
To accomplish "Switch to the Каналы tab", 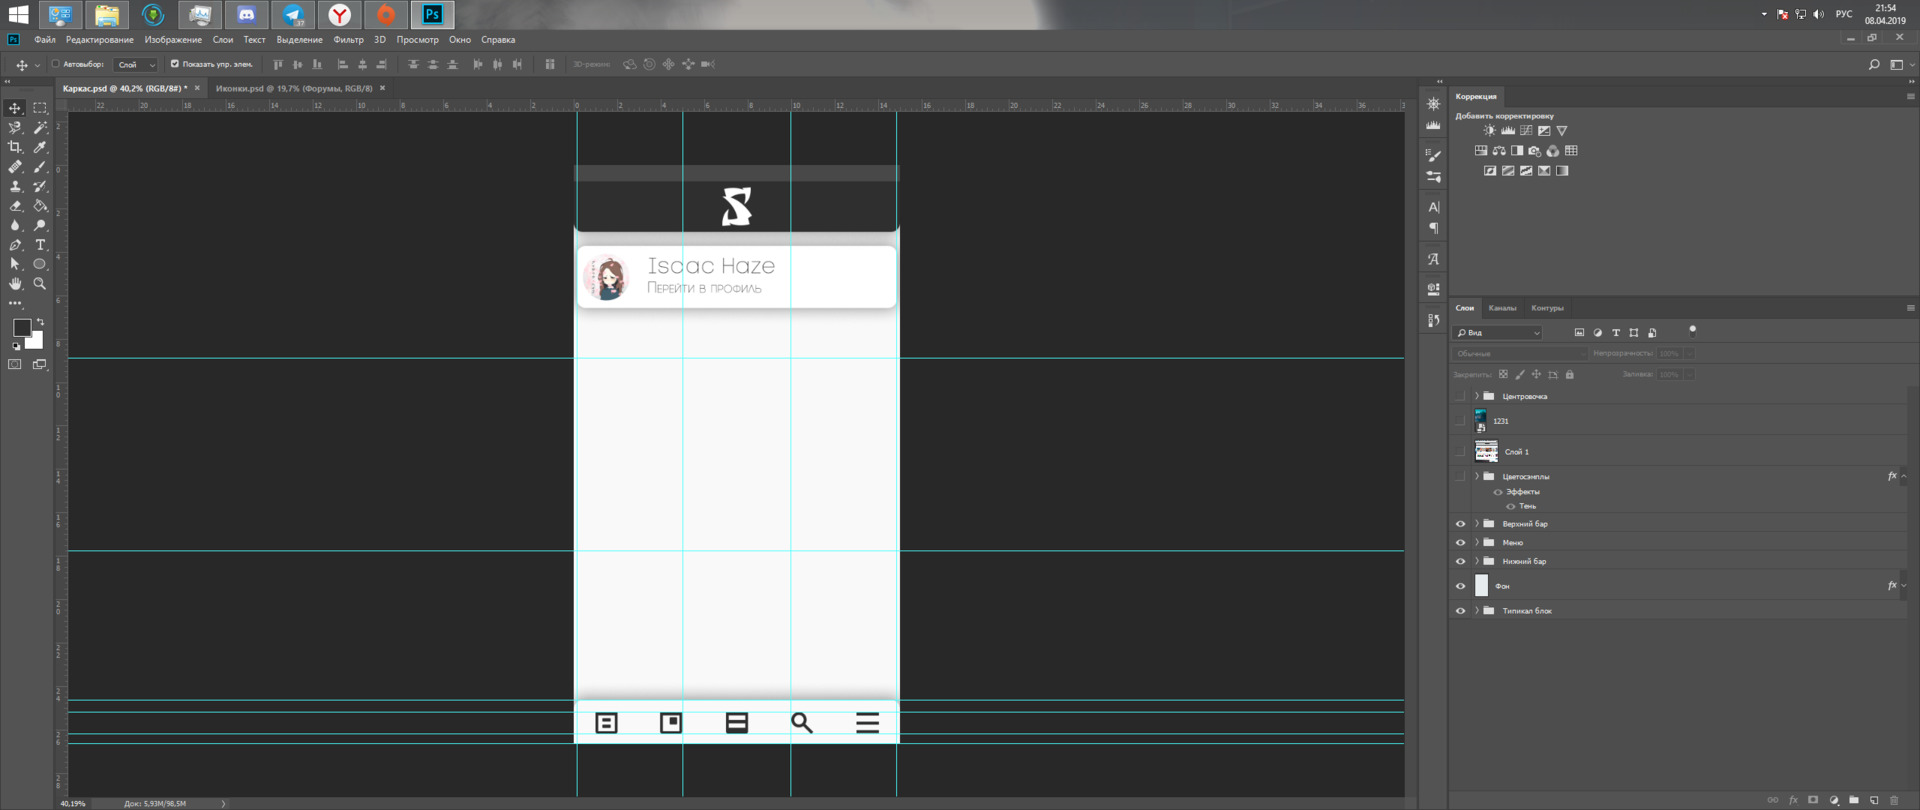I will coord(1501,308).
